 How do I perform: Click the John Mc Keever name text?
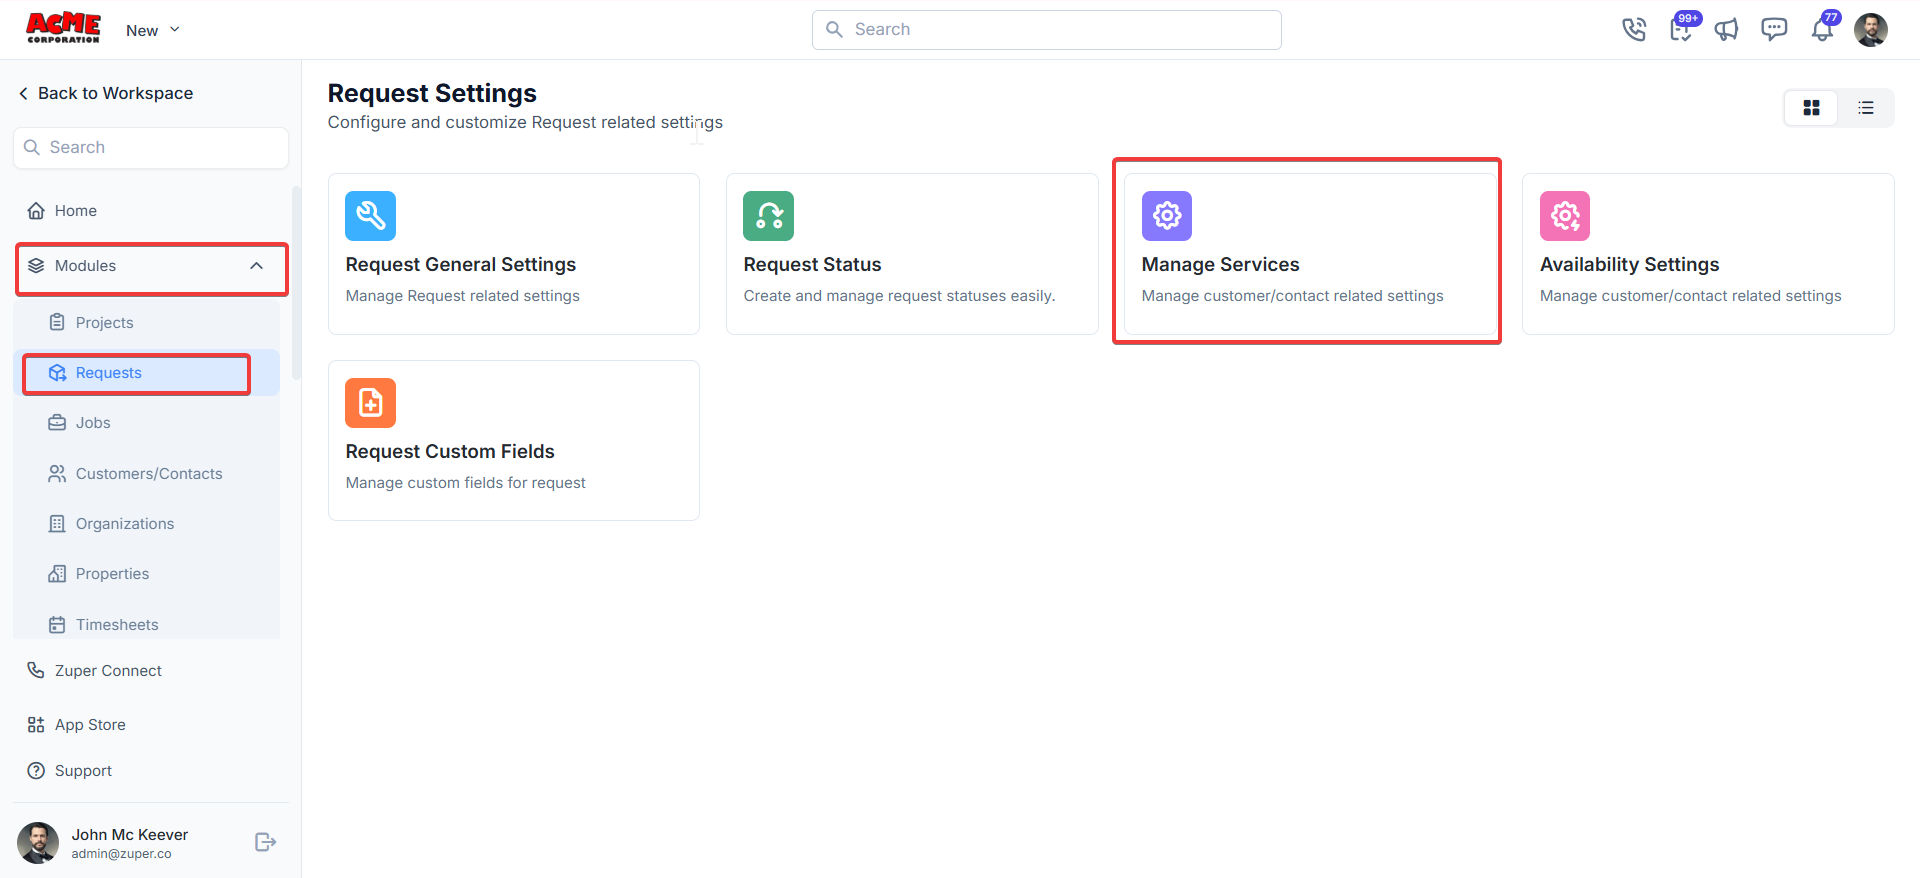129,835
